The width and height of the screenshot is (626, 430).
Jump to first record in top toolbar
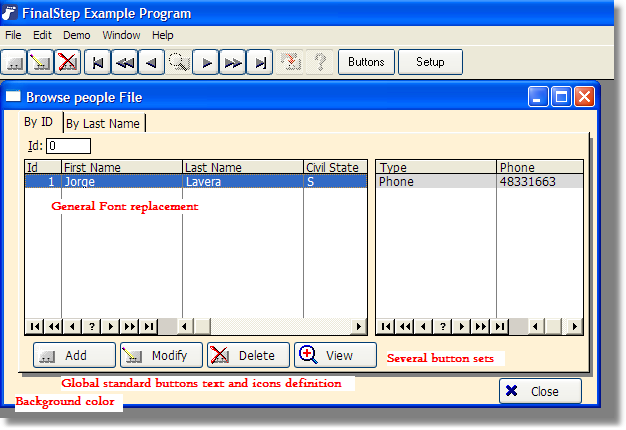click(x=97, y=62)
